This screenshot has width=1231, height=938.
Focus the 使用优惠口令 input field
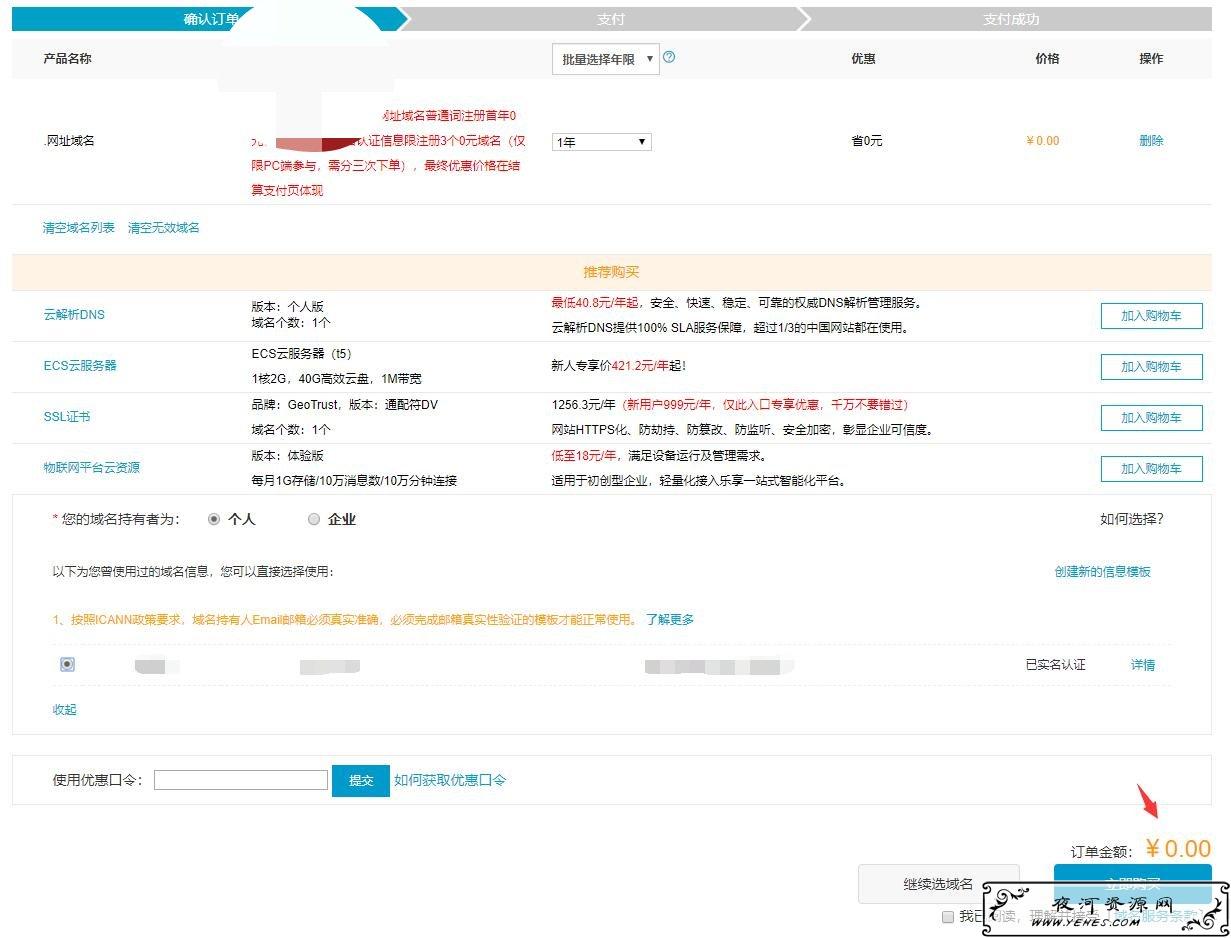click(241, 780)
